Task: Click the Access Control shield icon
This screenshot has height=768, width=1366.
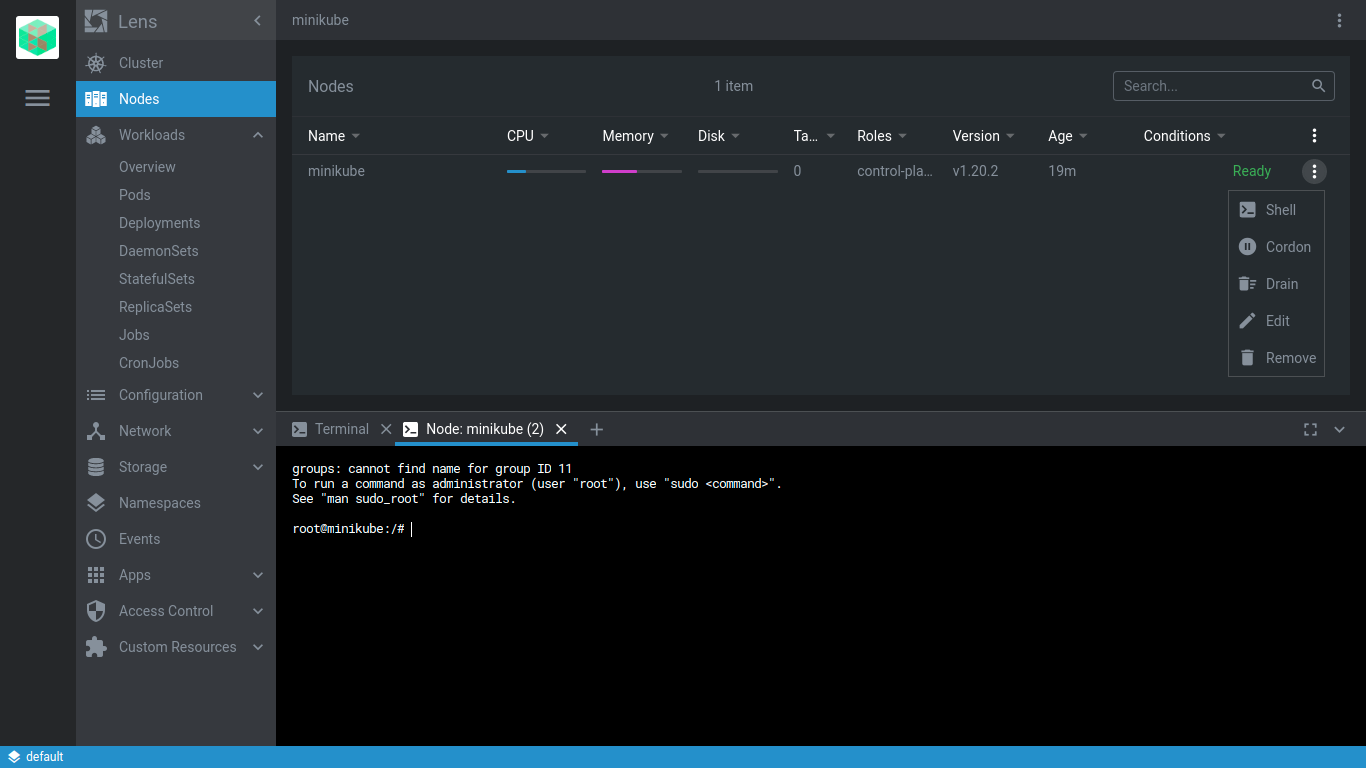Action: [96, 611]
